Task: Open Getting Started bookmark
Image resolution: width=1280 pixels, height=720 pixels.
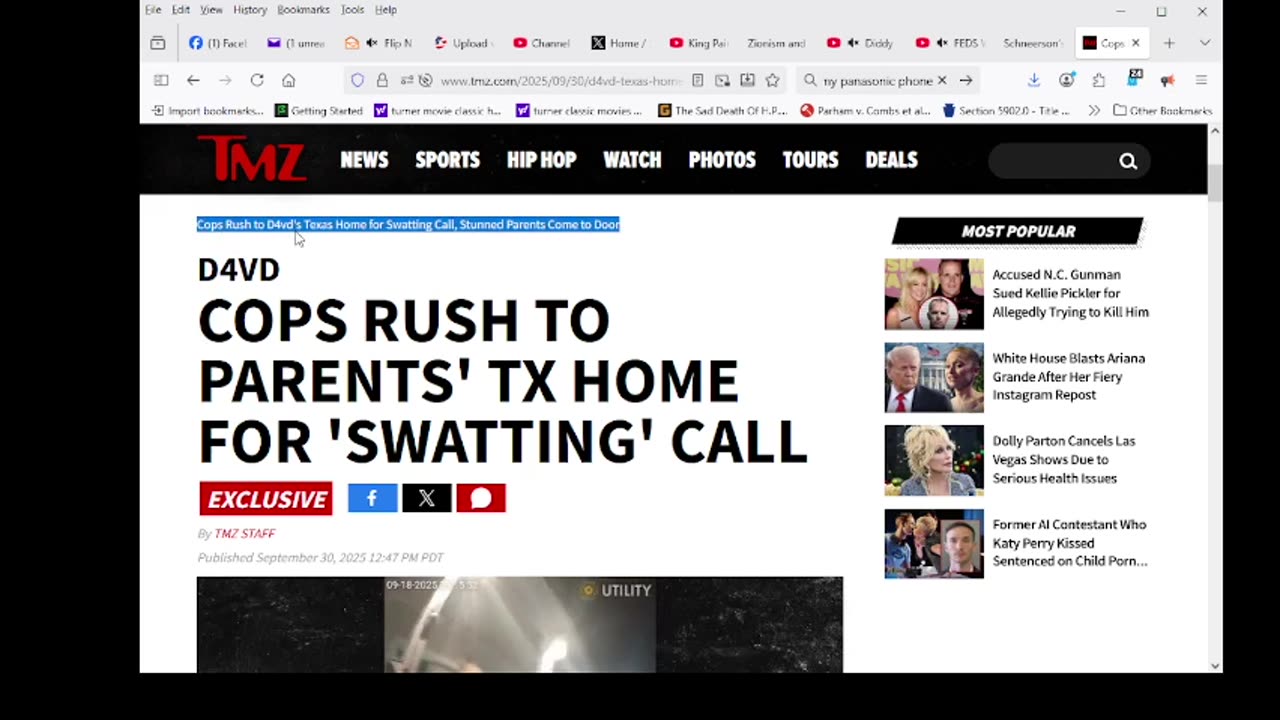Action: point(319,111)
